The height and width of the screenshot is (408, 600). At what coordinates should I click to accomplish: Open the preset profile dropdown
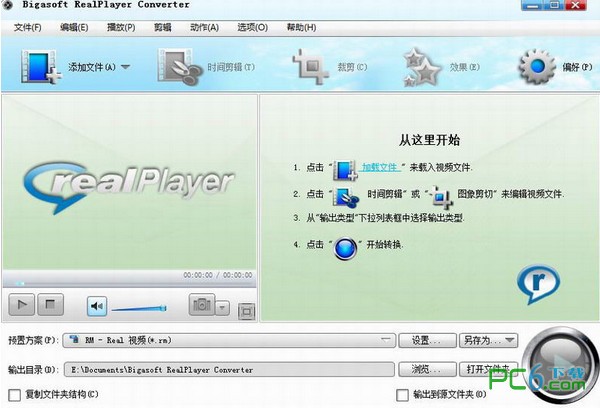click(x=229, y=340)
